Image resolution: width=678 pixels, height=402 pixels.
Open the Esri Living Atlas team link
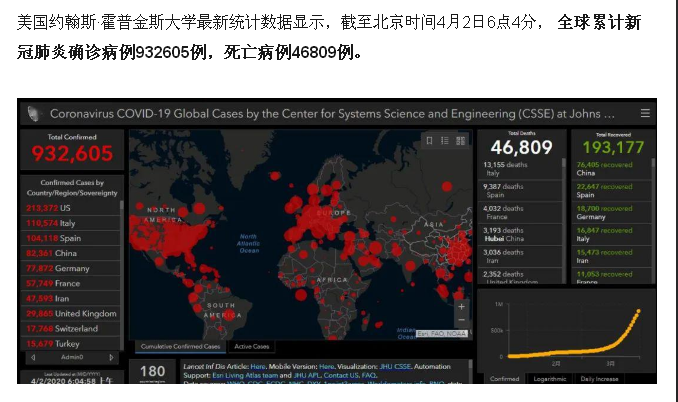pos(245,375)
